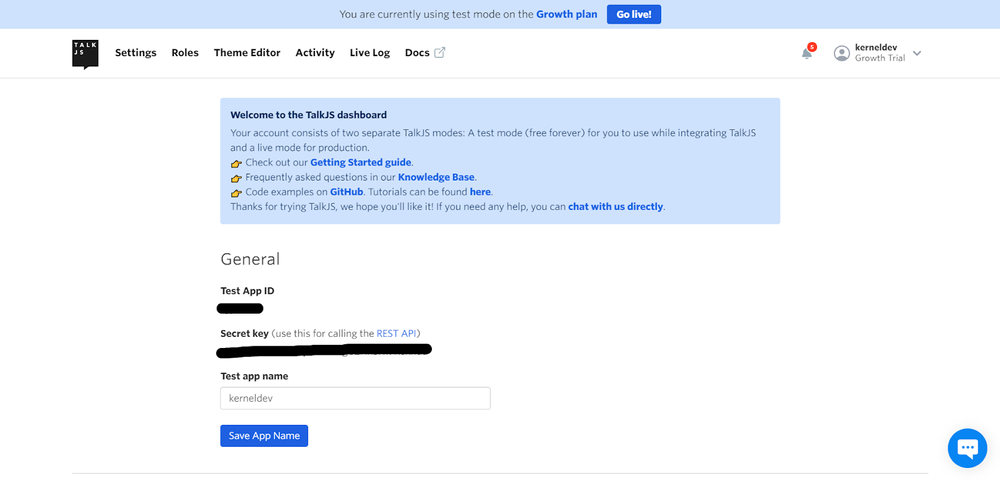Follow the Knowledge Base link
This screenshot has width=1000, height=481.
(x=436, y=177)
